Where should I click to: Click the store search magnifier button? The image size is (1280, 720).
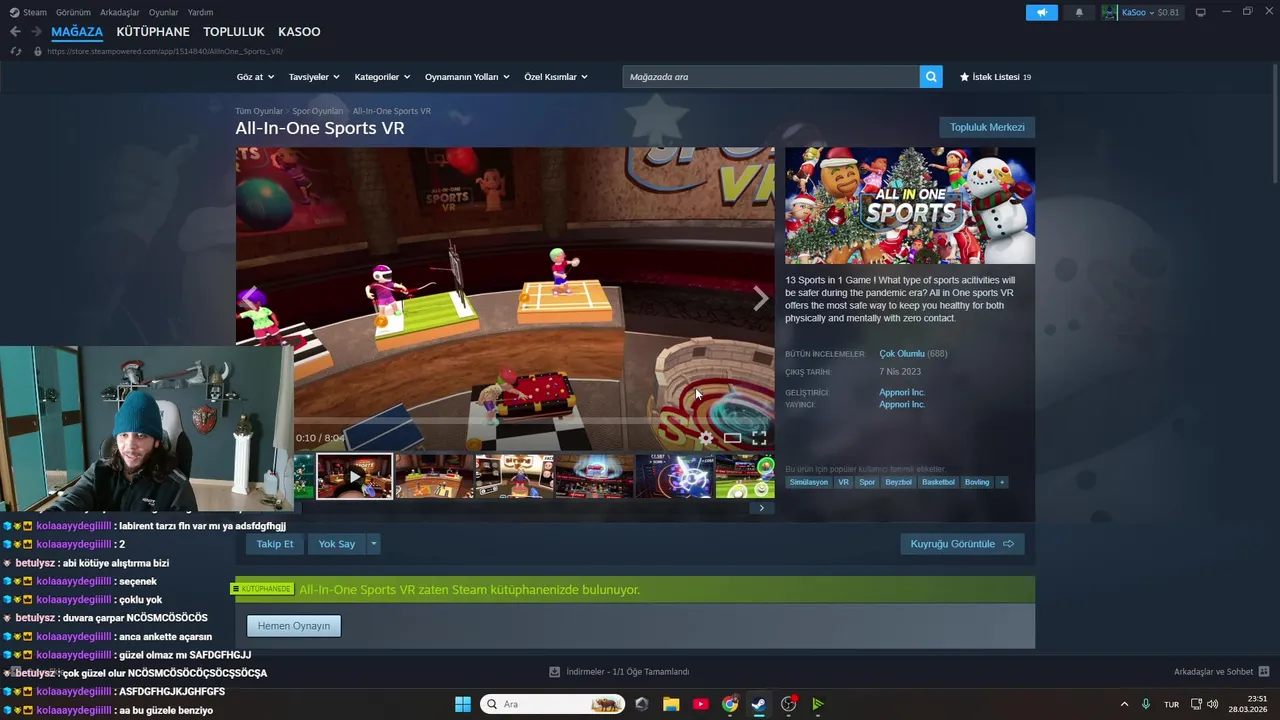(931, 76)
